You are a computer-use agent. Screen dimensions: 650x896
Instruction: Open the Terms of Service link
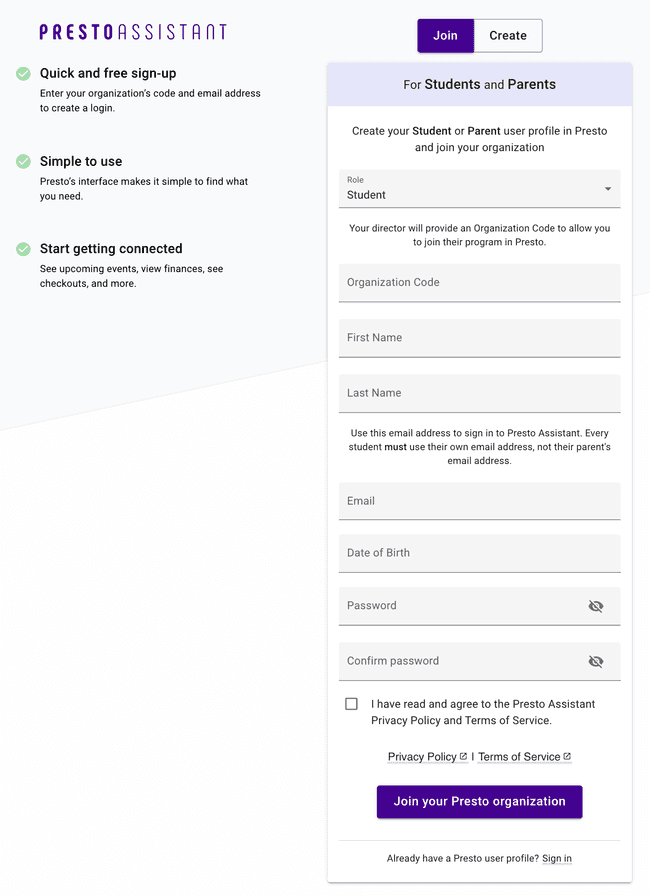pos(519,757)
